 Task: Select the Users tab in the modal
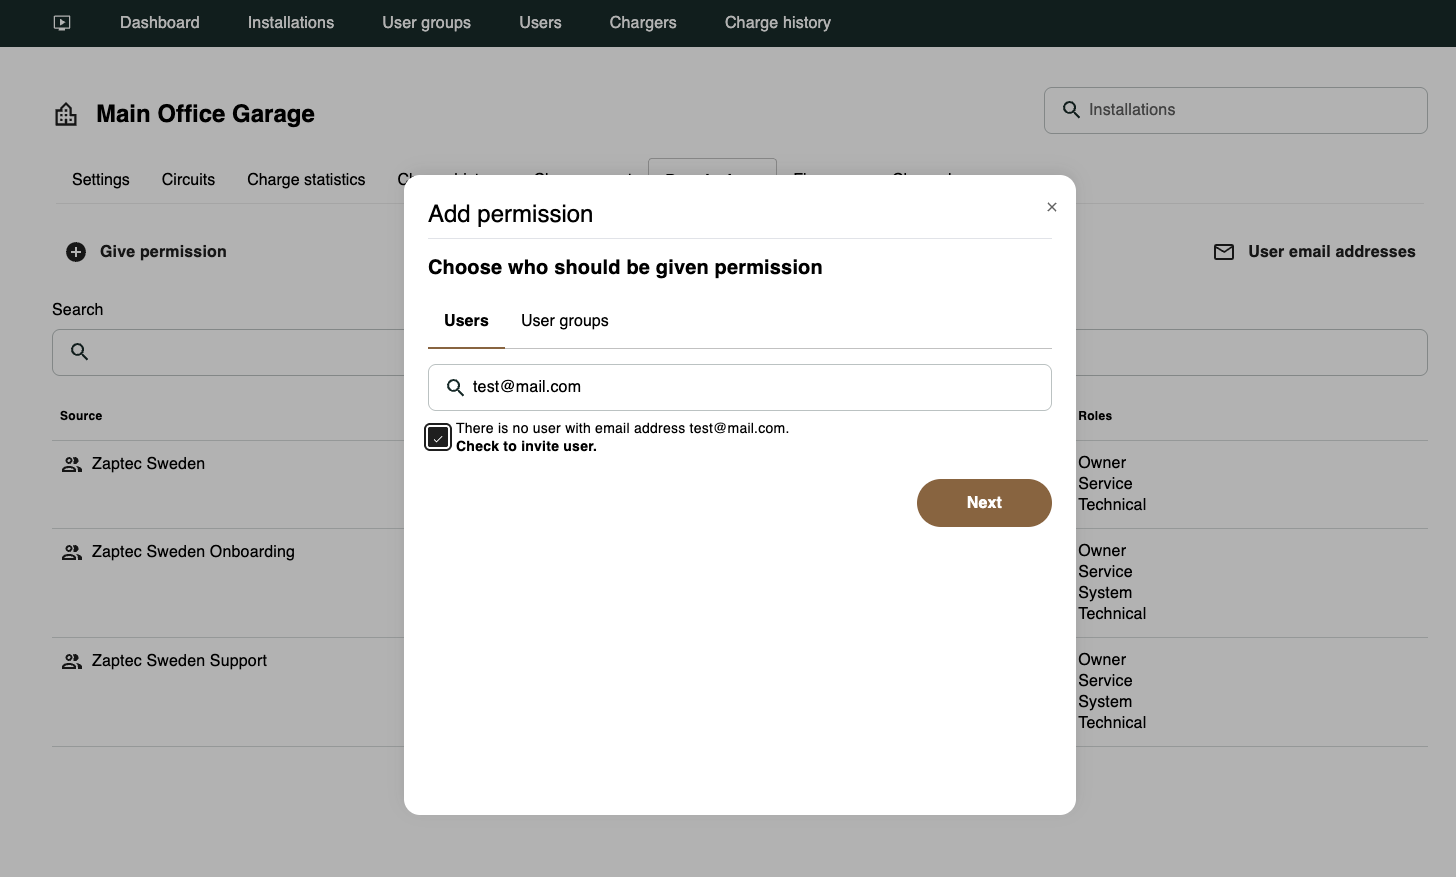[466, 320]
